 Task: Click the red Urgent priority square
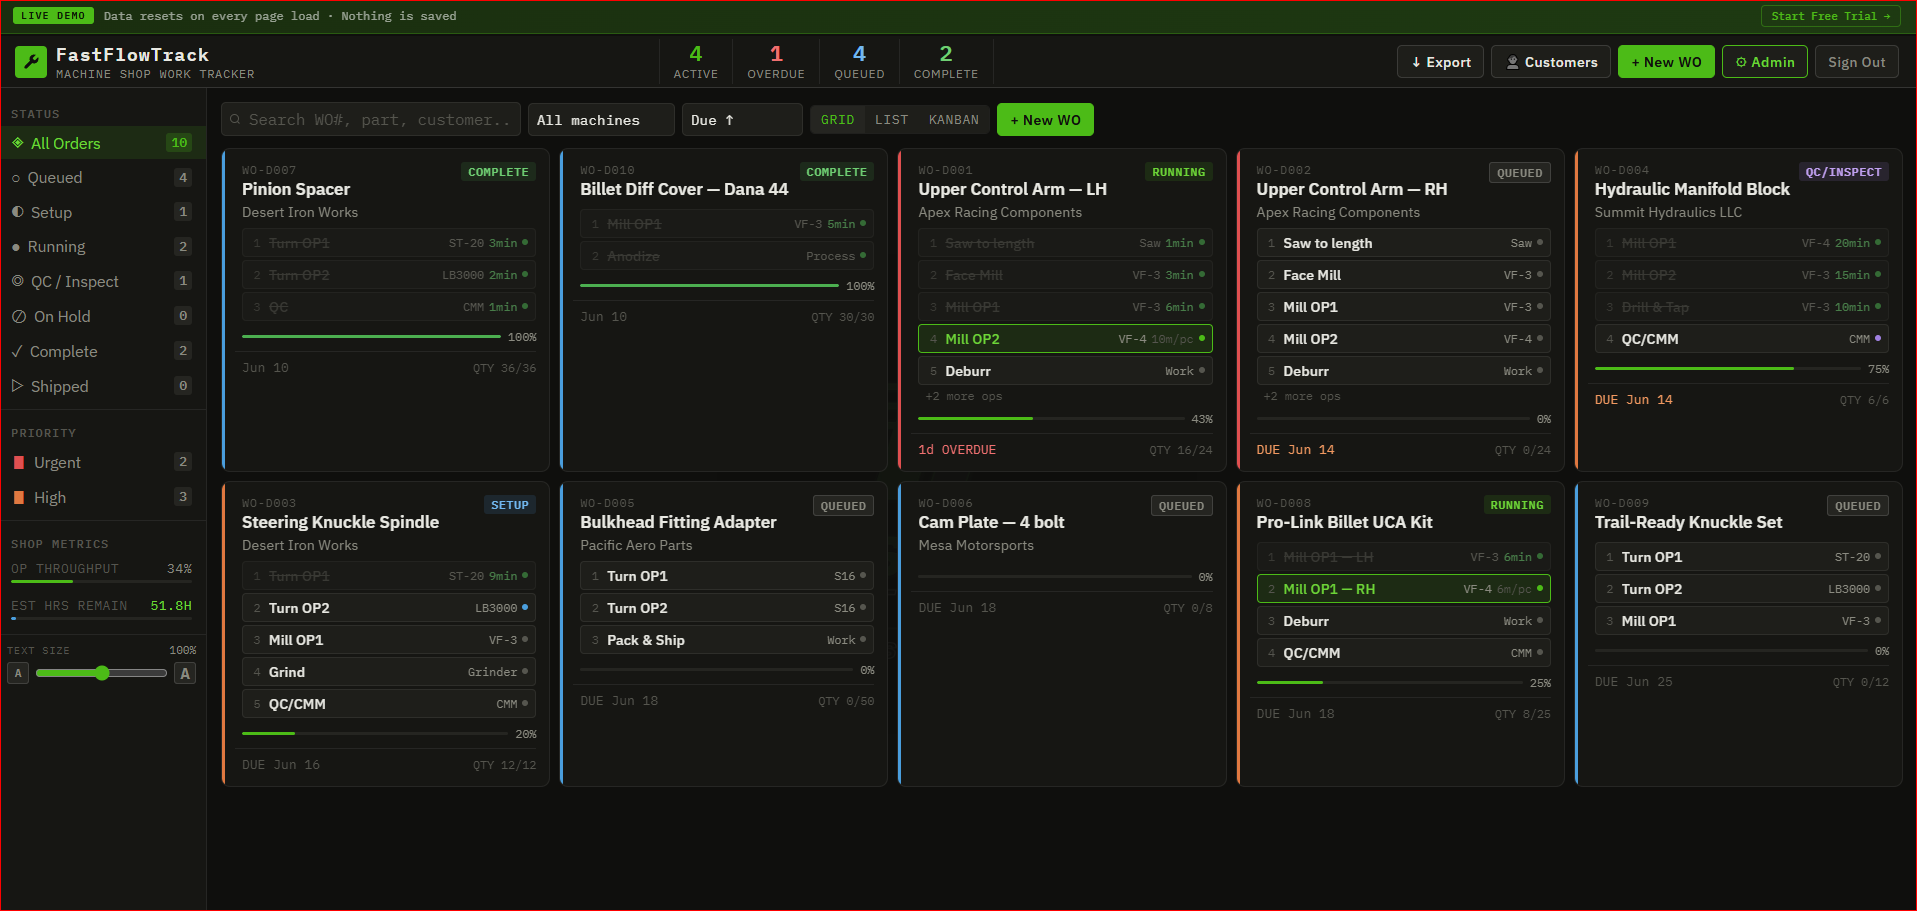19,463
